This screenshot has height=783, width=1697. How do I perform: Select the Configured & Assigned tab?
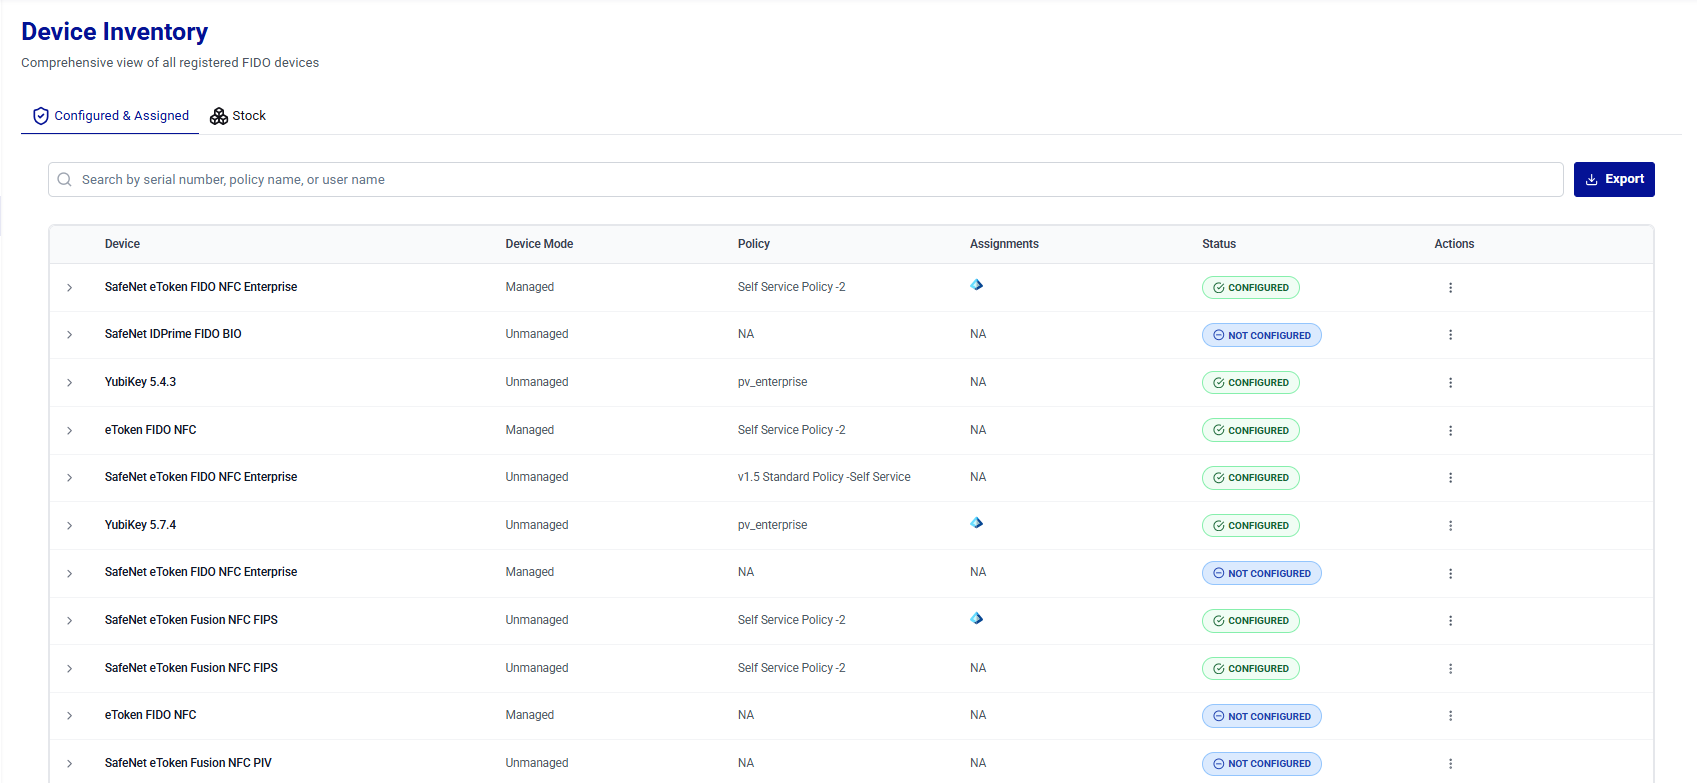(x=110, y=116)
